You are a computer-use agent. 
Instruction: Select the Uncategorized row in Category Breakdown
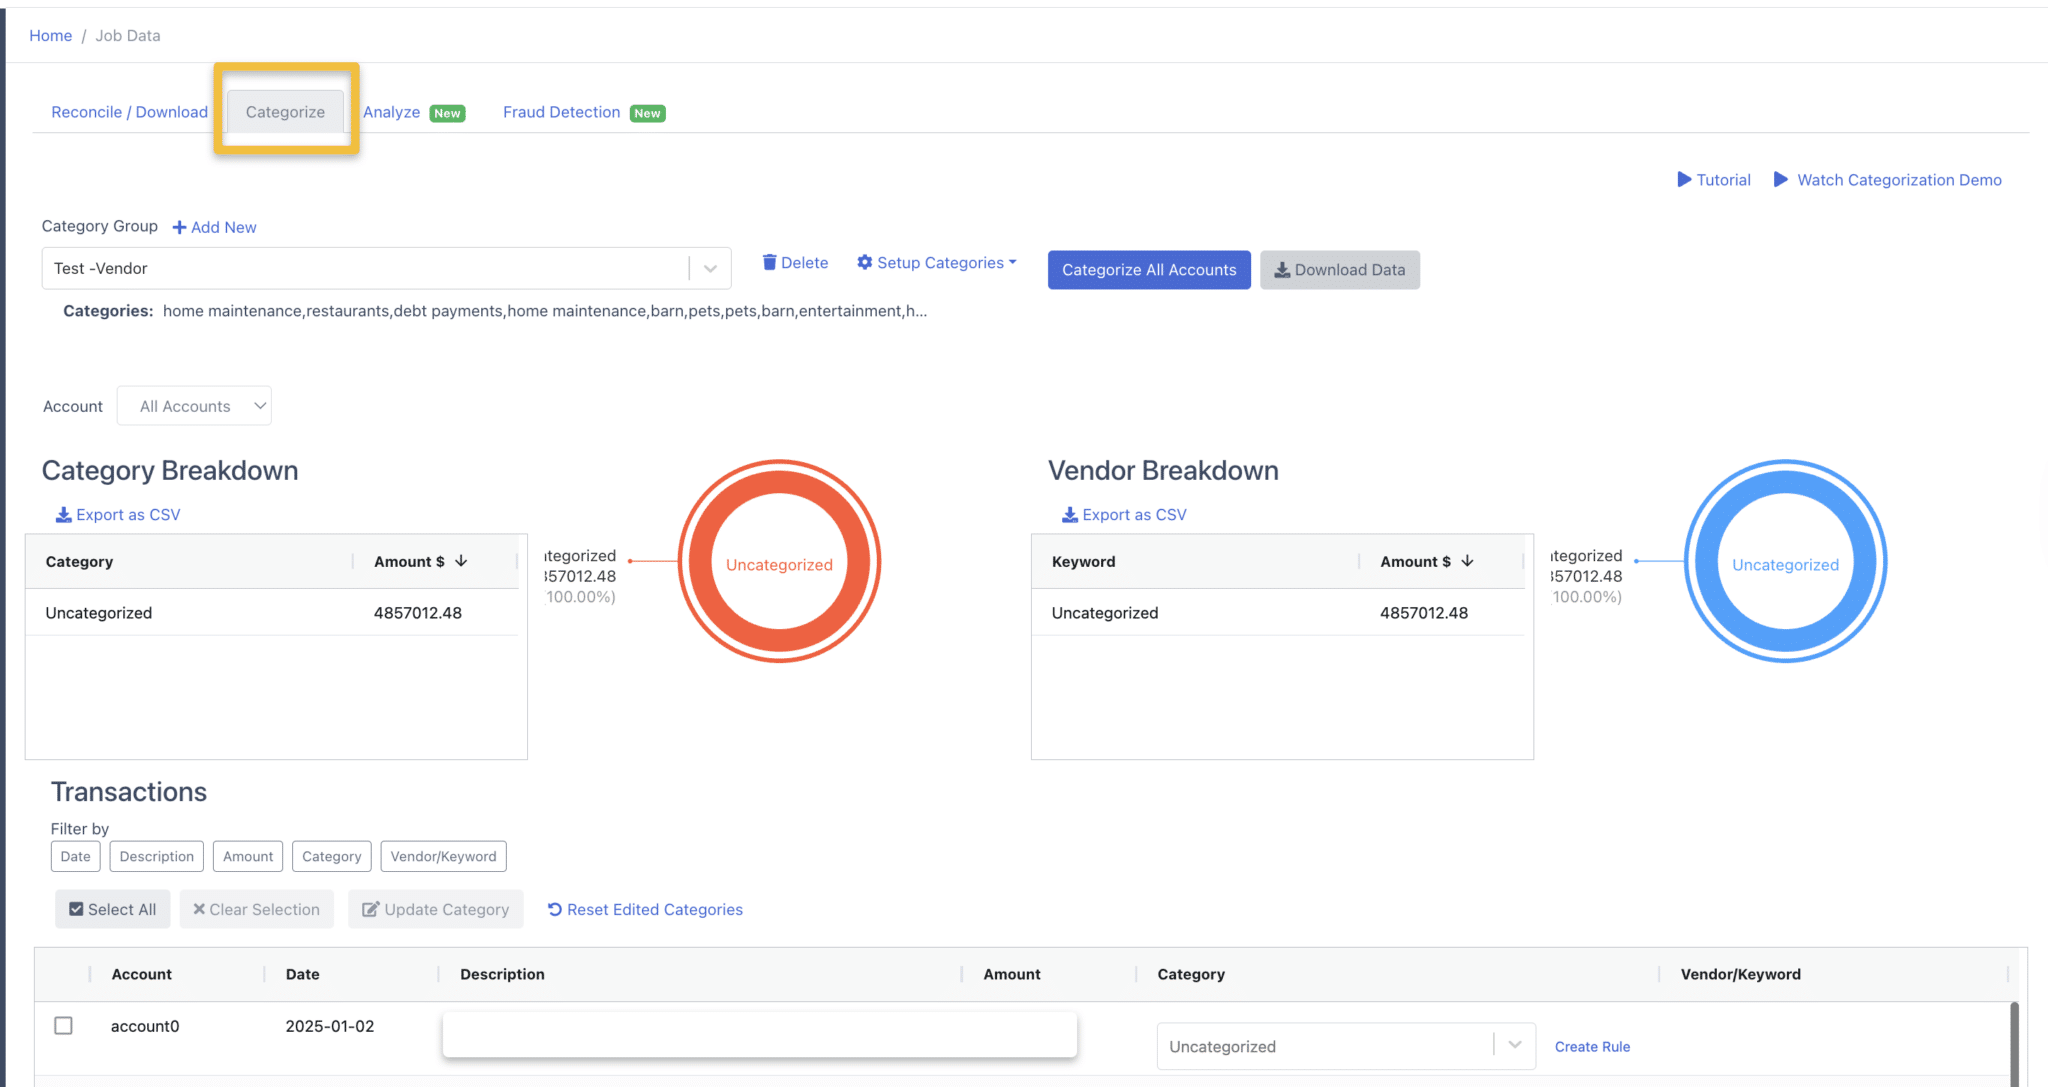272,613
